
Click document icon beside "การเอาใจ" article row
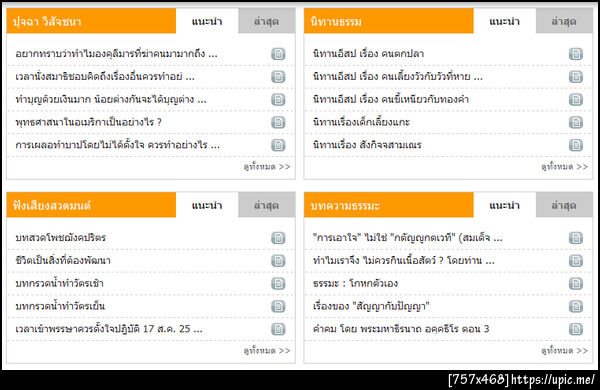tap(576, 238)
